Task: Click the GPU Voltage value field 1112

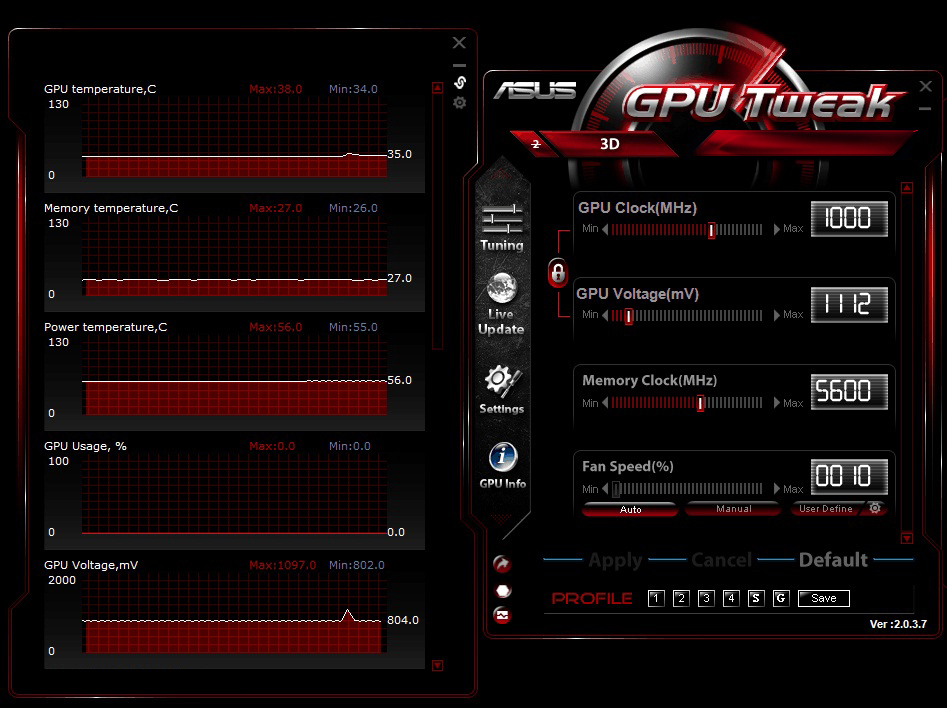Action: pyautogui.click(x=849, y=305)
